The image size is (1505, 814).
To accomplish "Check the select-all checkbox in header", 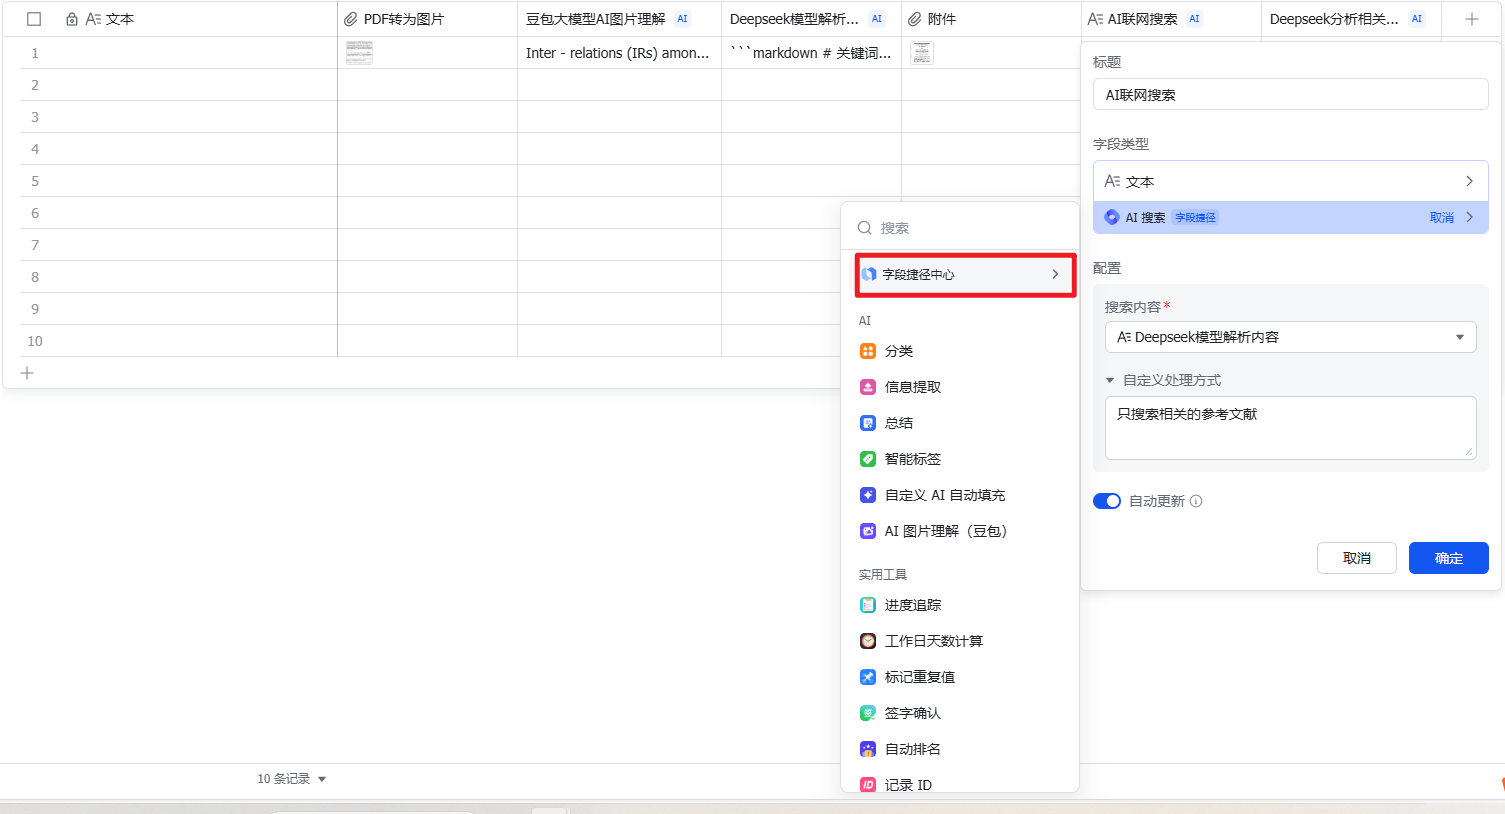I will click(x=34, y=19).
